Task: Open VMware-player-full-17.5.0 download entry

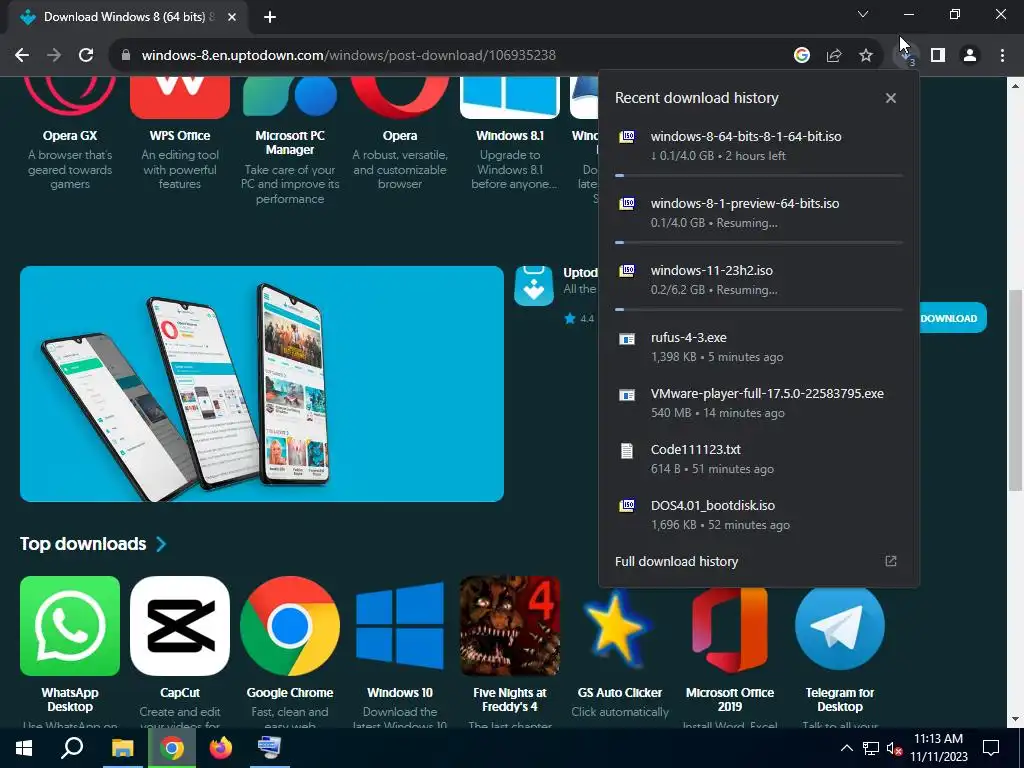Action: 759,403
